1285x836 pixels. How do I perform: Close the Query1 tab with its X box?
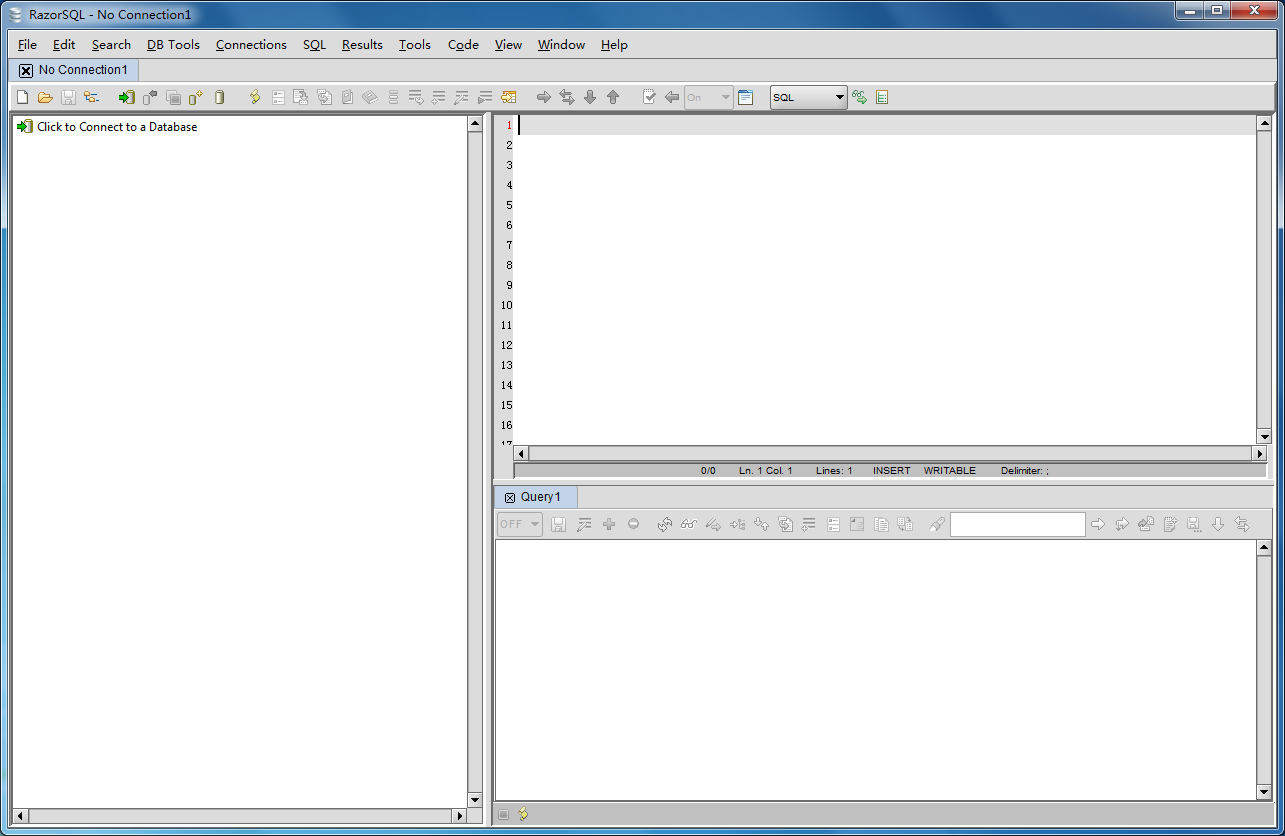point(510,498)
